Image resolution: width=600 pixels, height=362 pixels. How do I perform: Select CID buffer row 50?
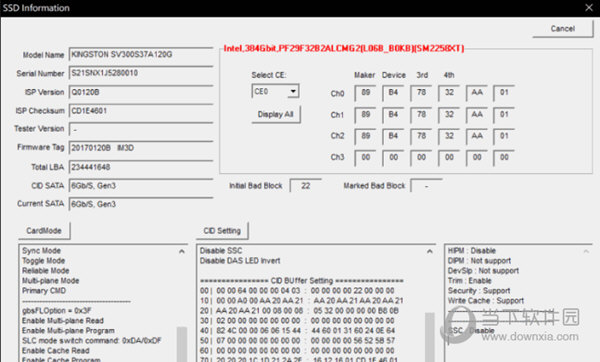pos(299,340)
